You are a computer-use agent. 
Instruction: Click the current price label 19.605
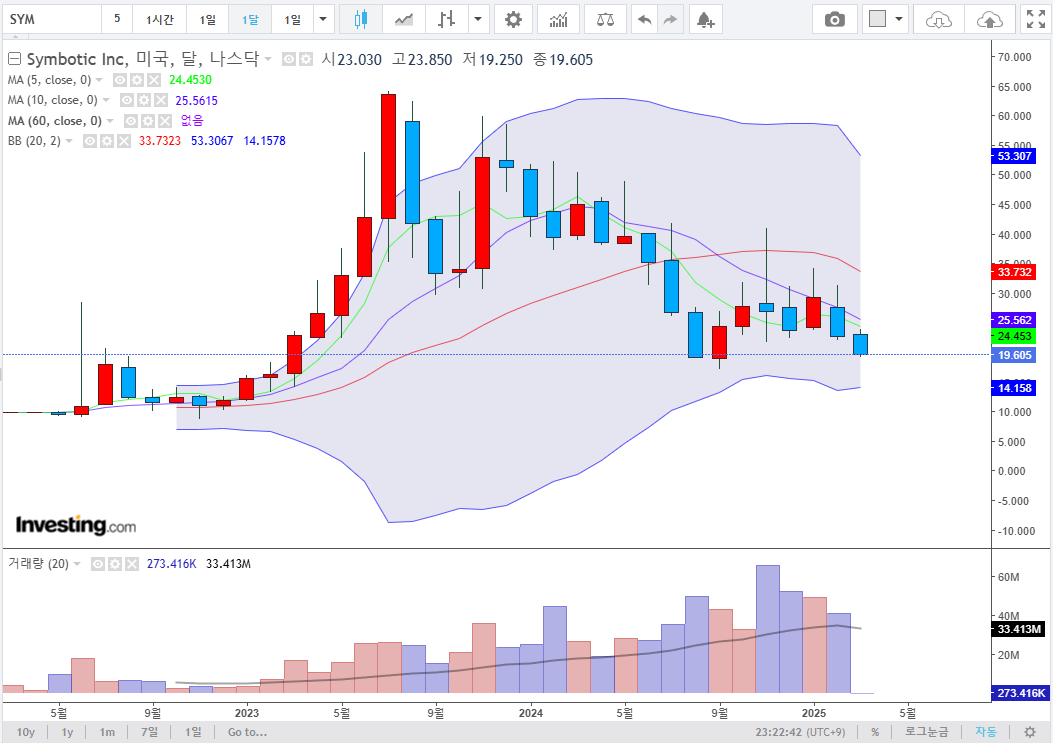point(1014,355)
